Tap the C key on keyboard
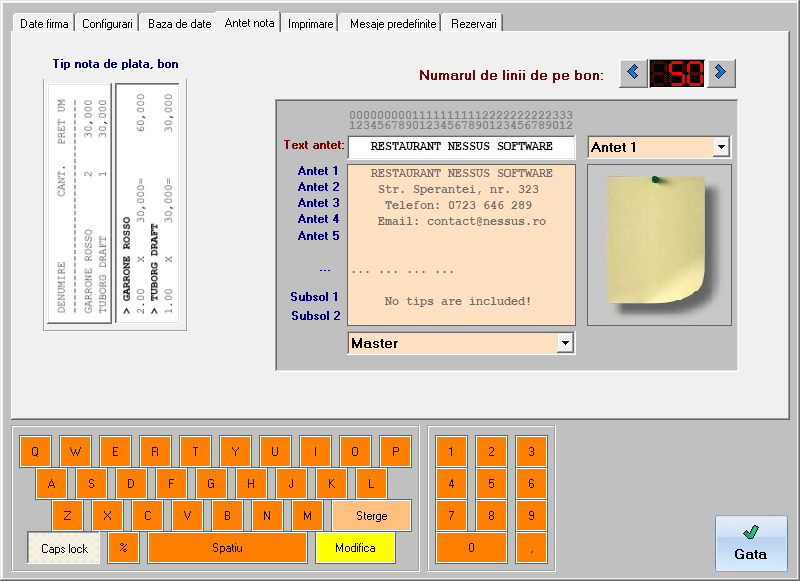 147,516
